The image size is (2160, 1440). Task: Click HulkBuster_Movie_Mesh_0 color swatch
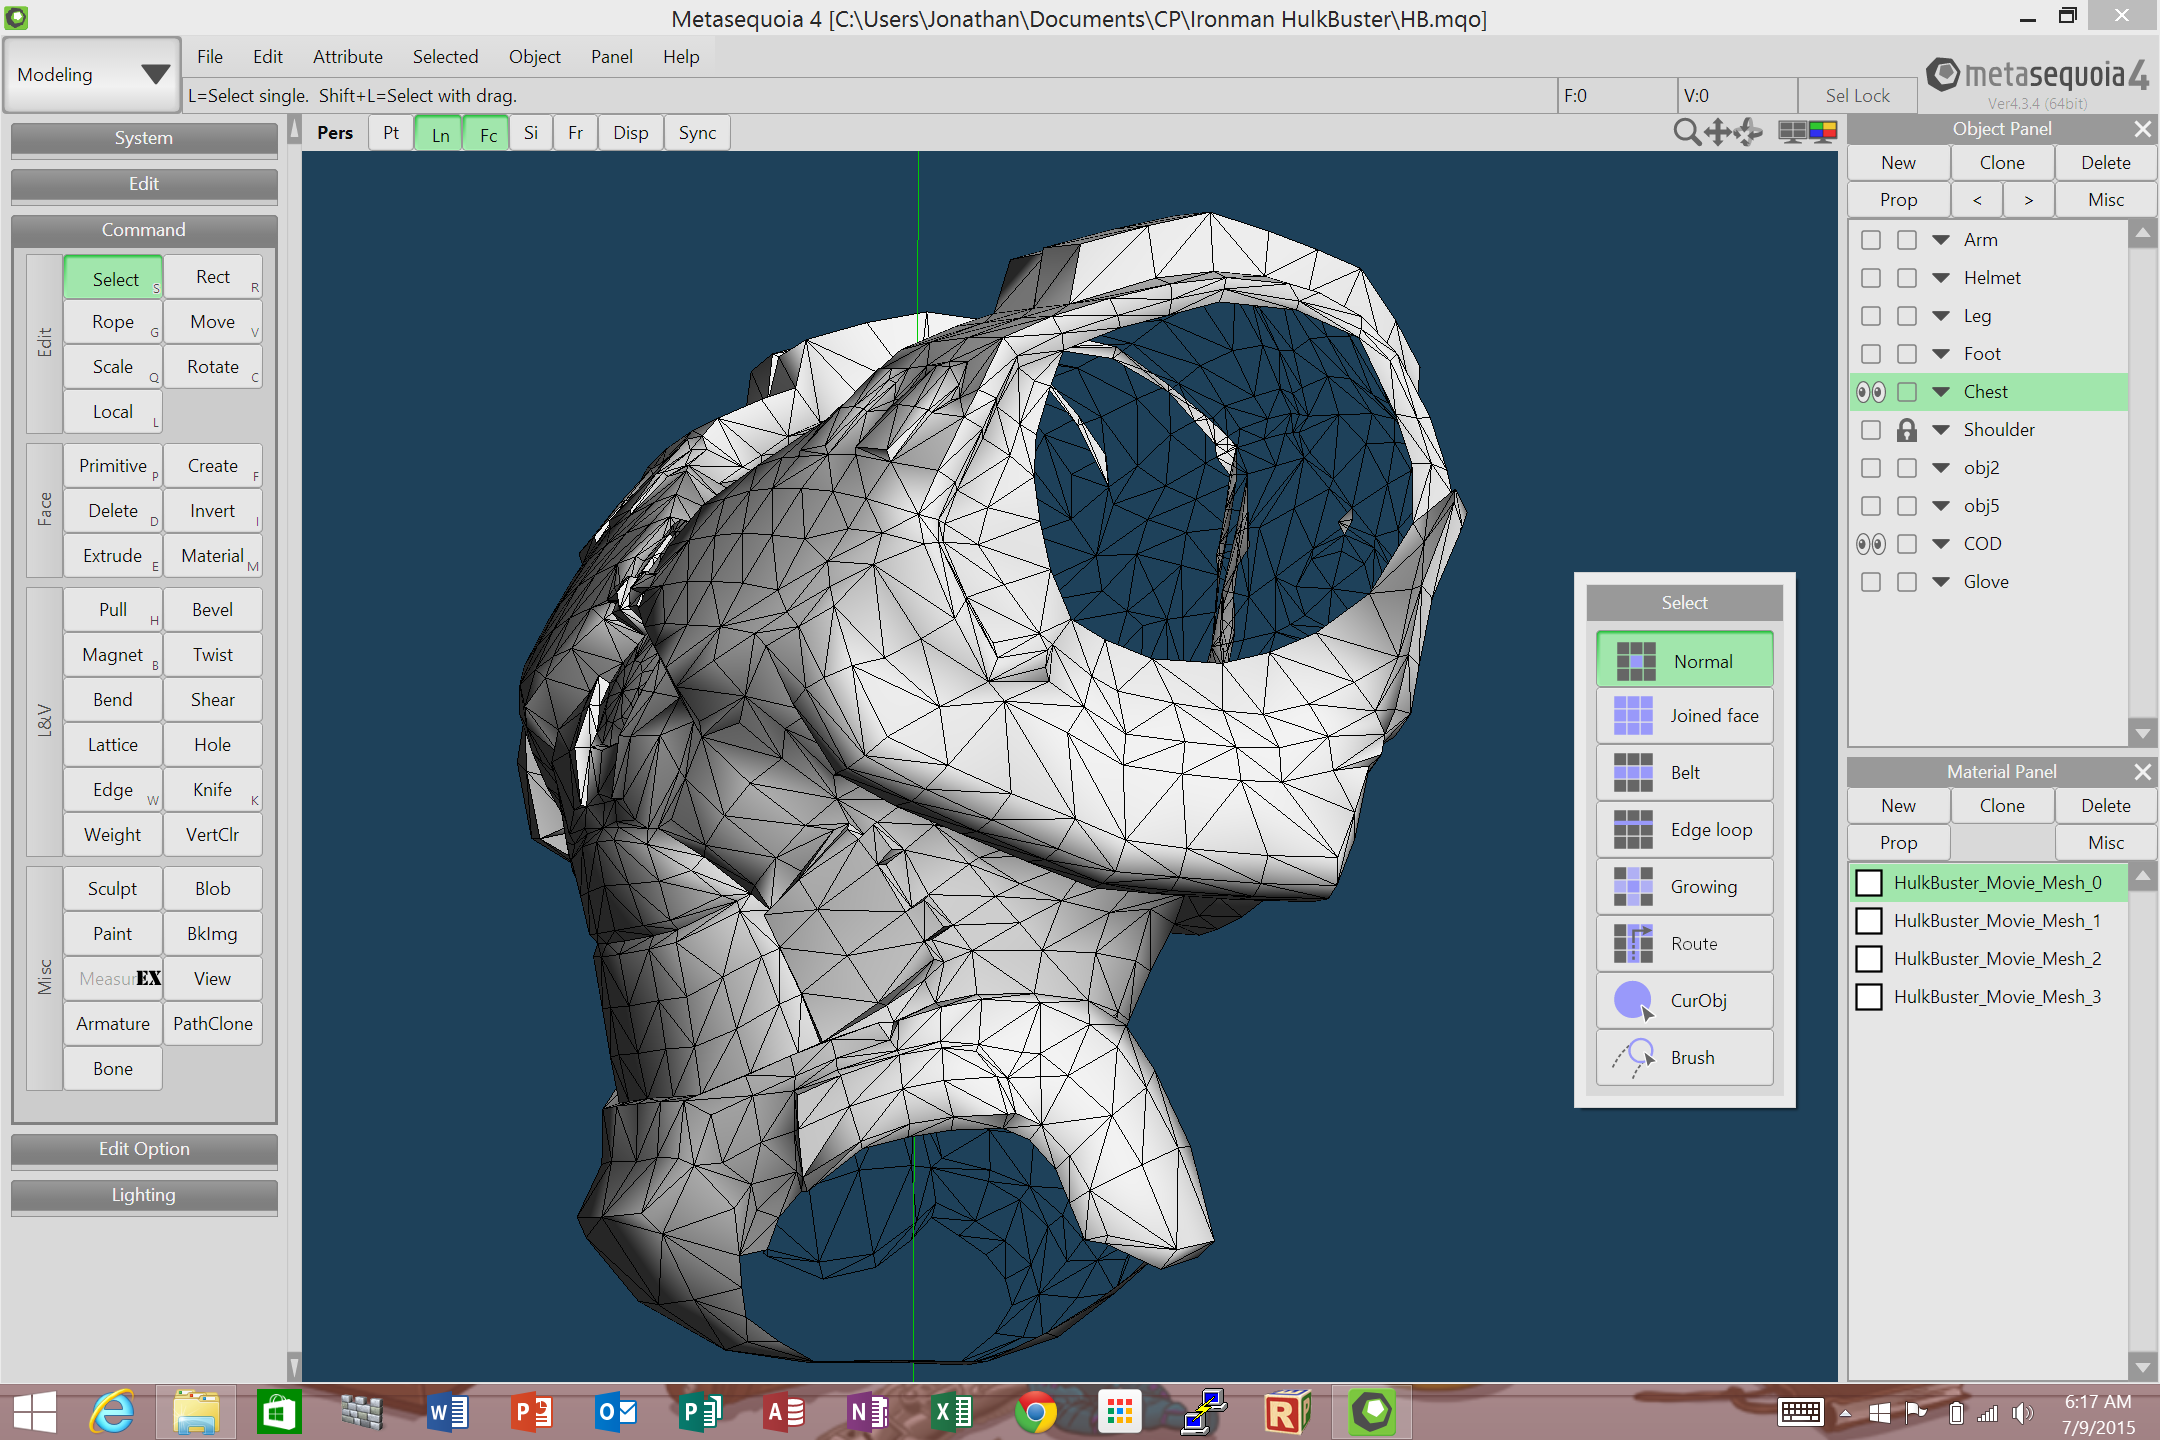click(1869, 883)
